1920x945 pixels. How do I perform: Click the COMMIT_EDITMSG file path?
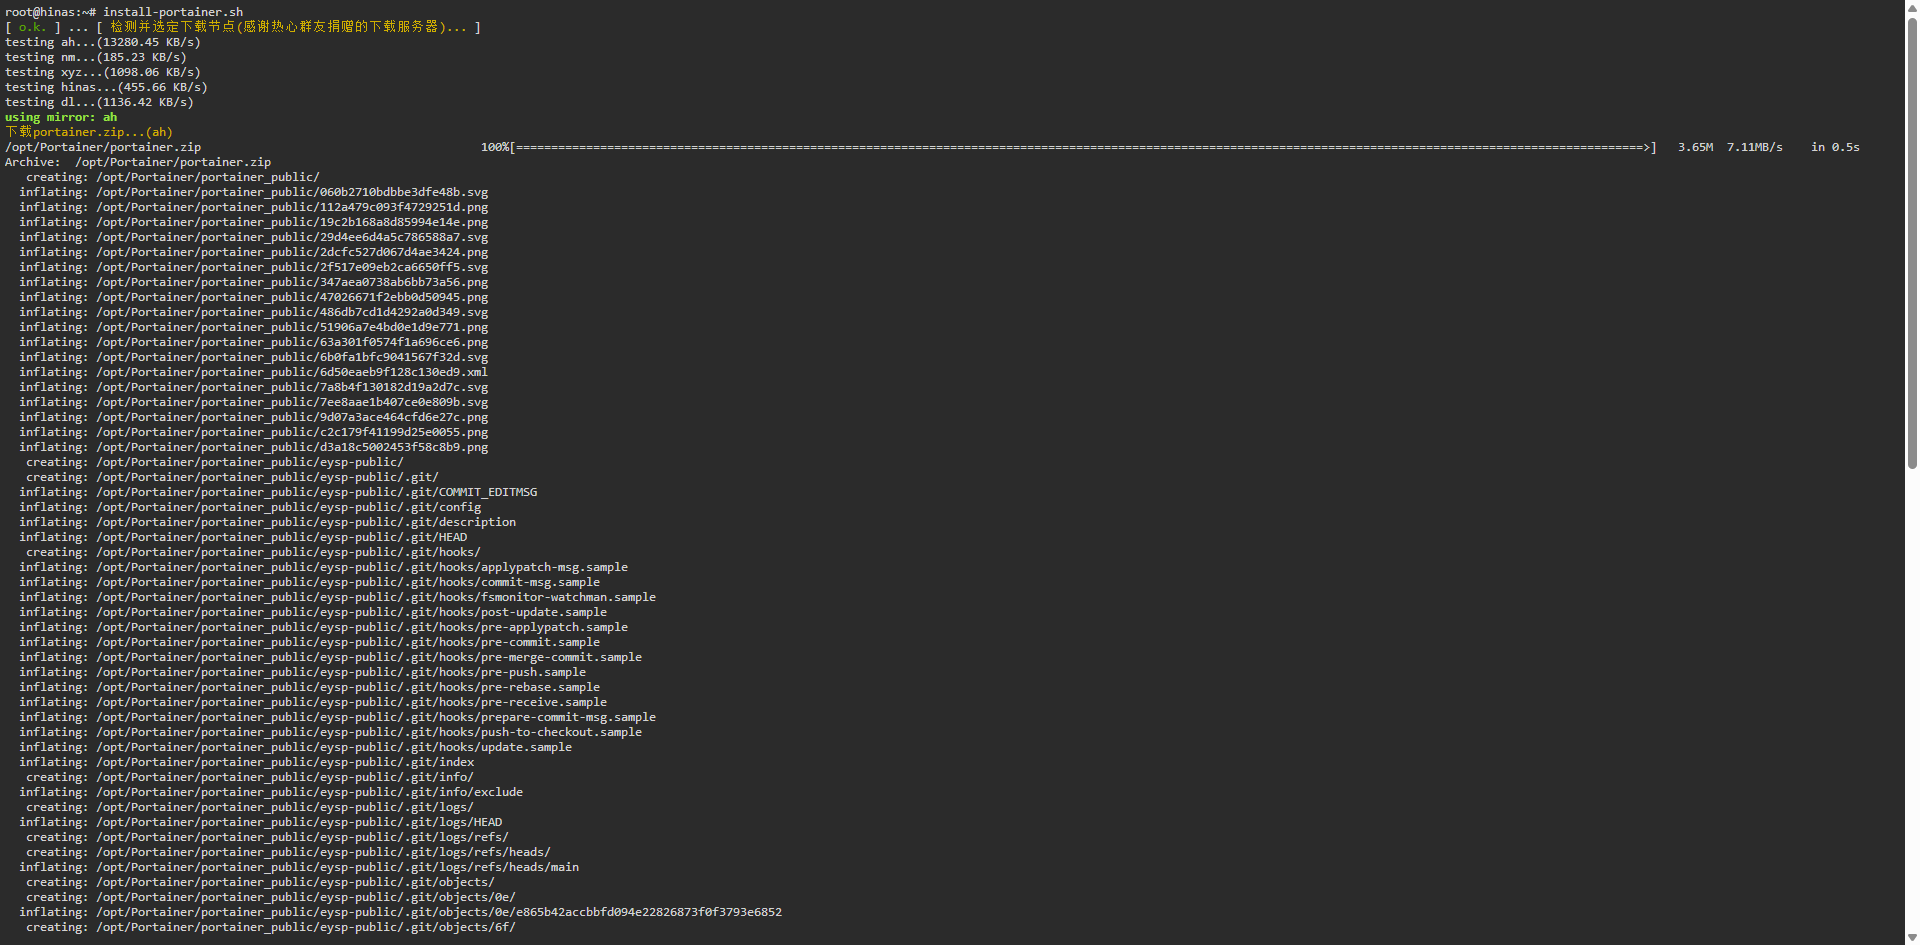[x=316, y=492]
